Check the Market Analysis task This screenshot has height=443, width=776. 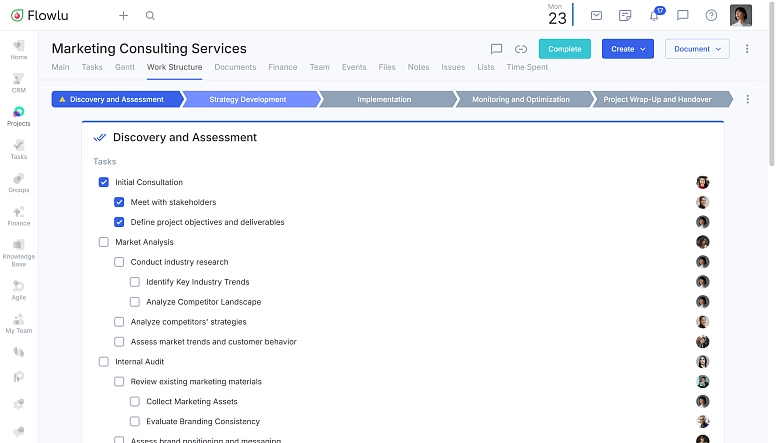point(103,242)
